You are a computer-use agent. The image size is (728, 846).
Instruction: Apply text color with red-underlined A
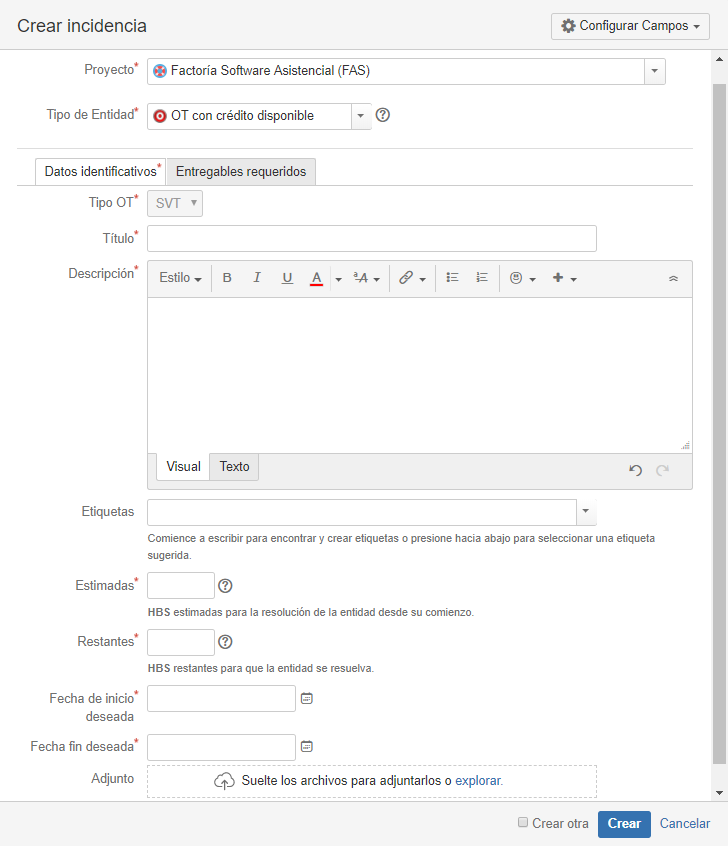316,278
